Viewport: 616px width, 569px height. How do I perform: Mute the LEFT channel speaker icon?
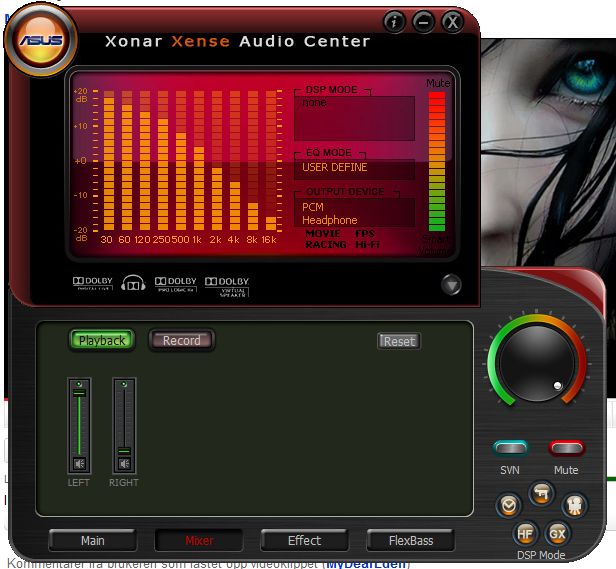pos(79,464)
